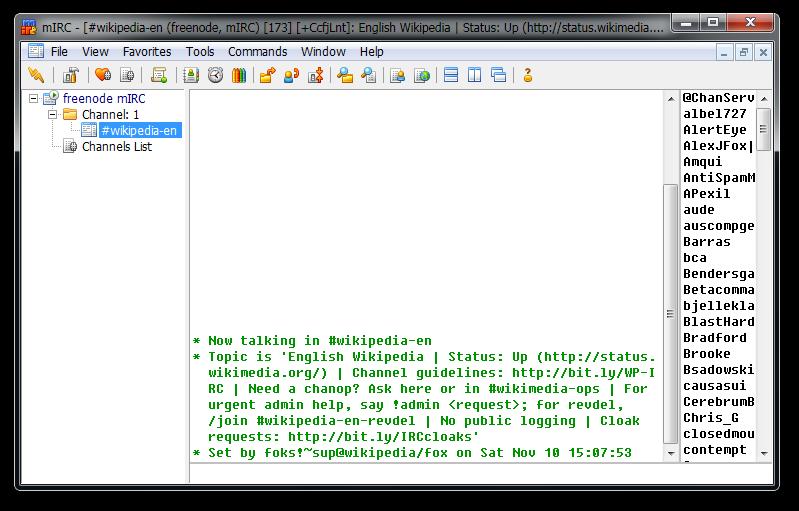Open Colors via the colored books icon
This screenshot has height=511, width=799.
[x=238, y=75]
